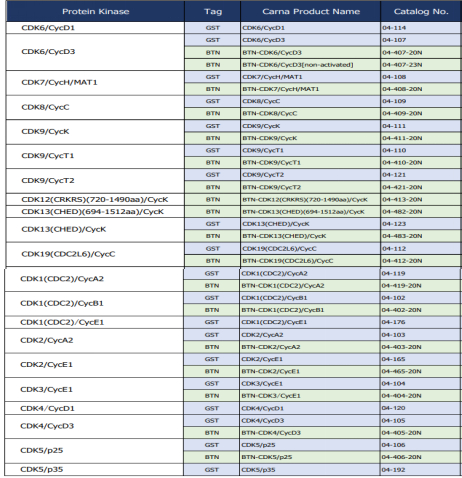The height and width of the screenshot is (478, 462).
Task: Click the Catalog No. column header
Action: [x=421, y=11]
